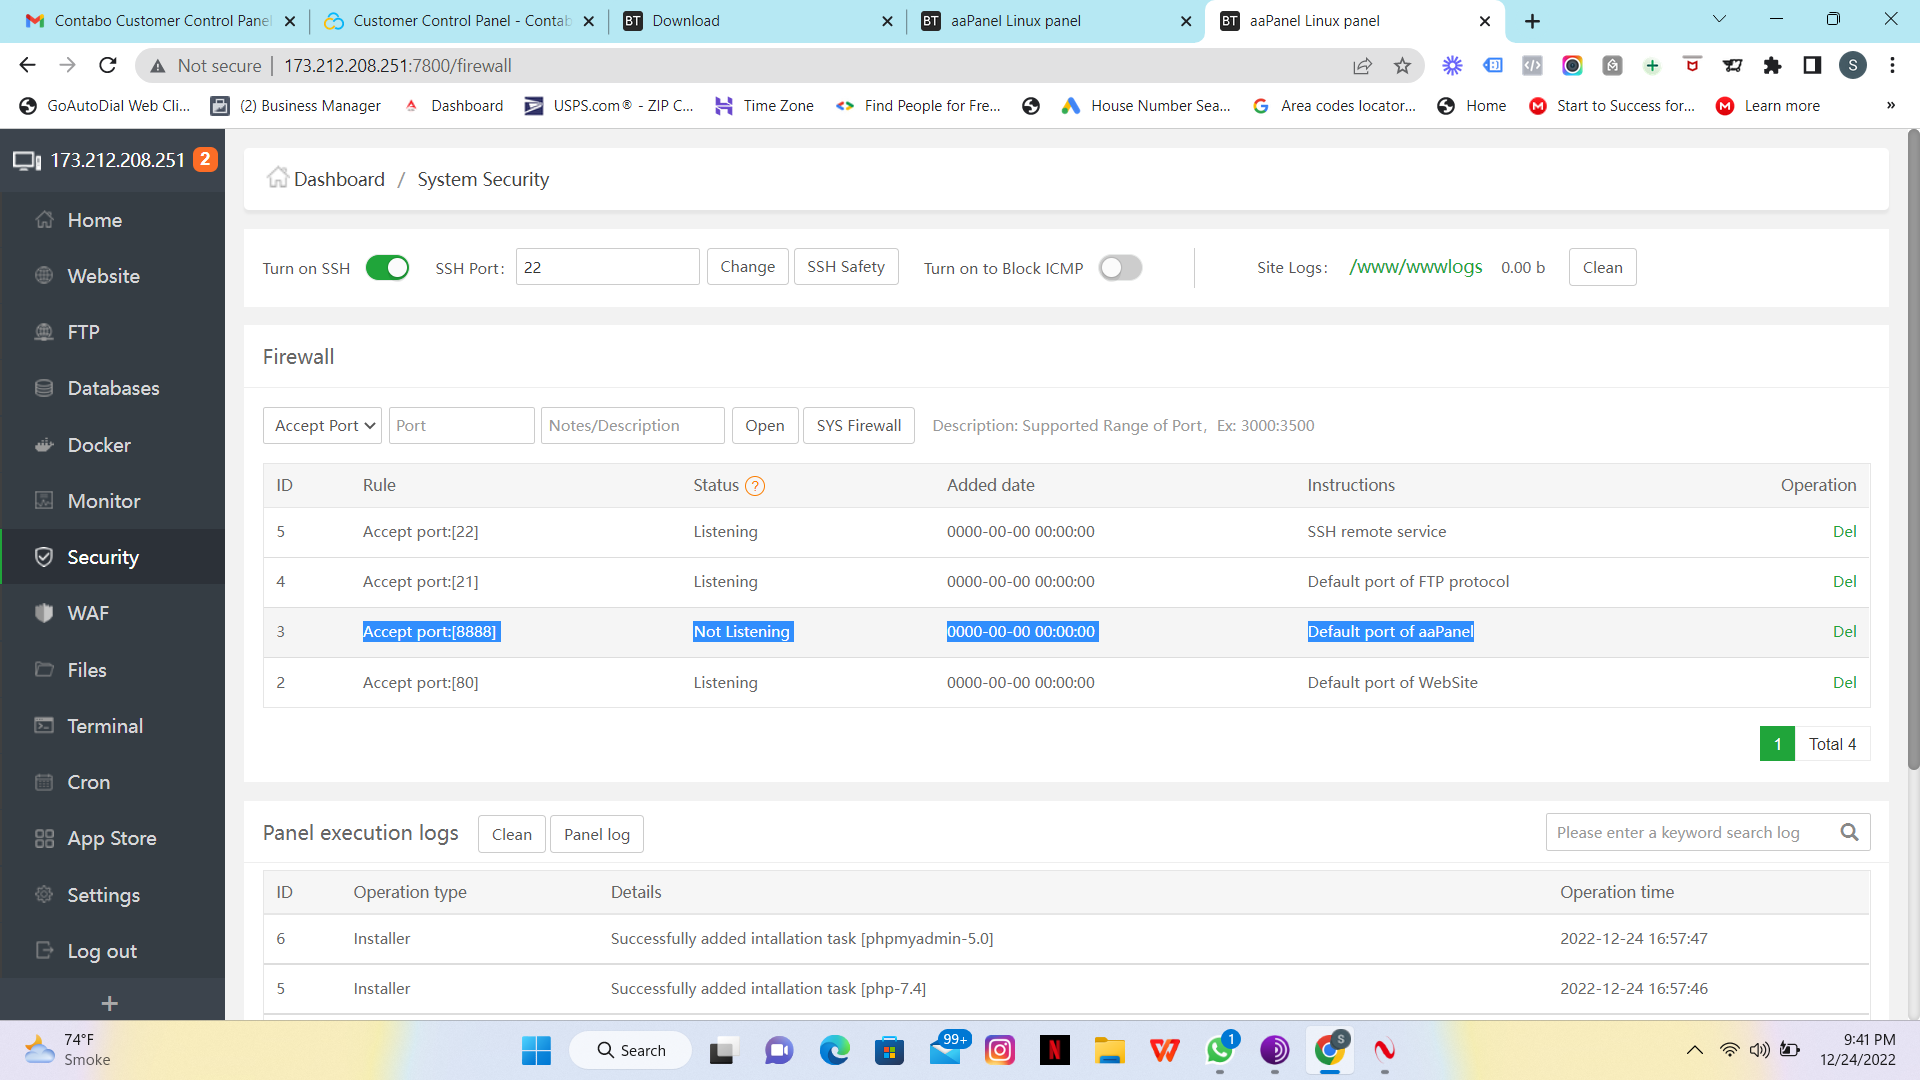Open Terminal in the sidebar menu
1920x1080 pixels.
point(105,726)
